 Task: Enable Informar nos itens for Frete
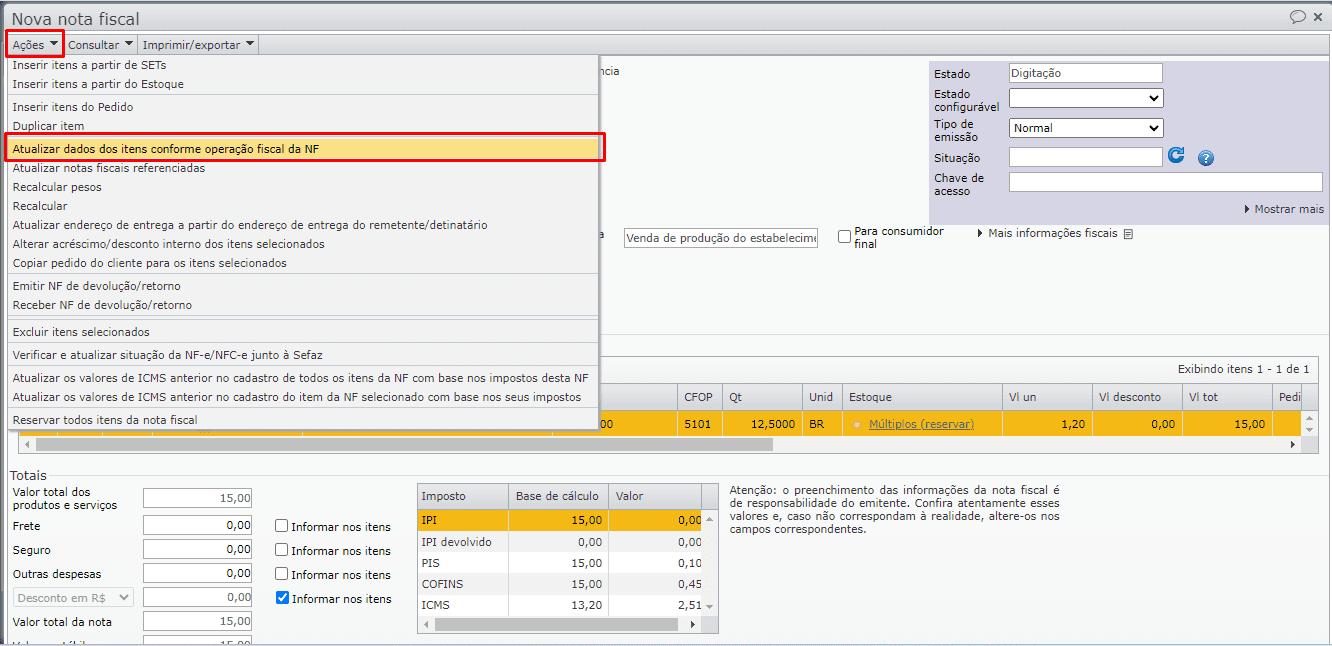coord(282,526)
